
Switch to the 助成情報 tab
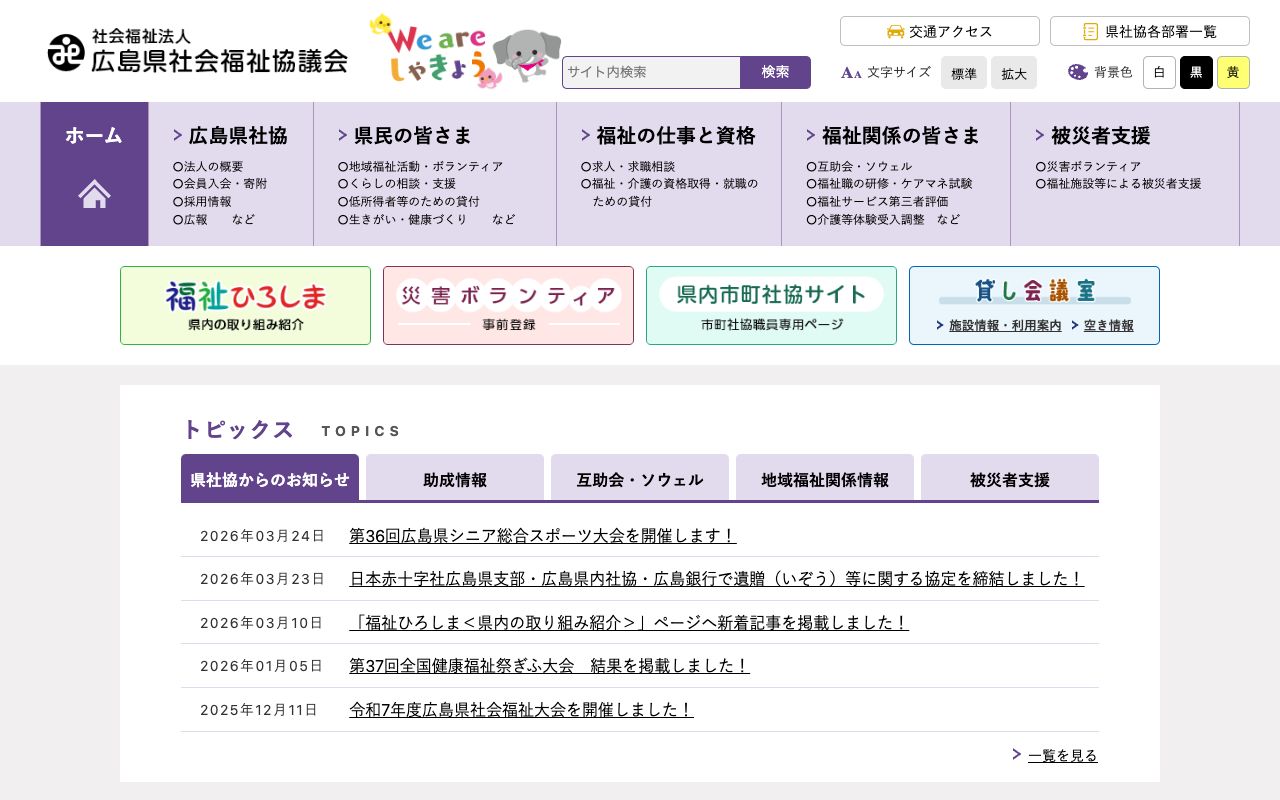[454, 480]
